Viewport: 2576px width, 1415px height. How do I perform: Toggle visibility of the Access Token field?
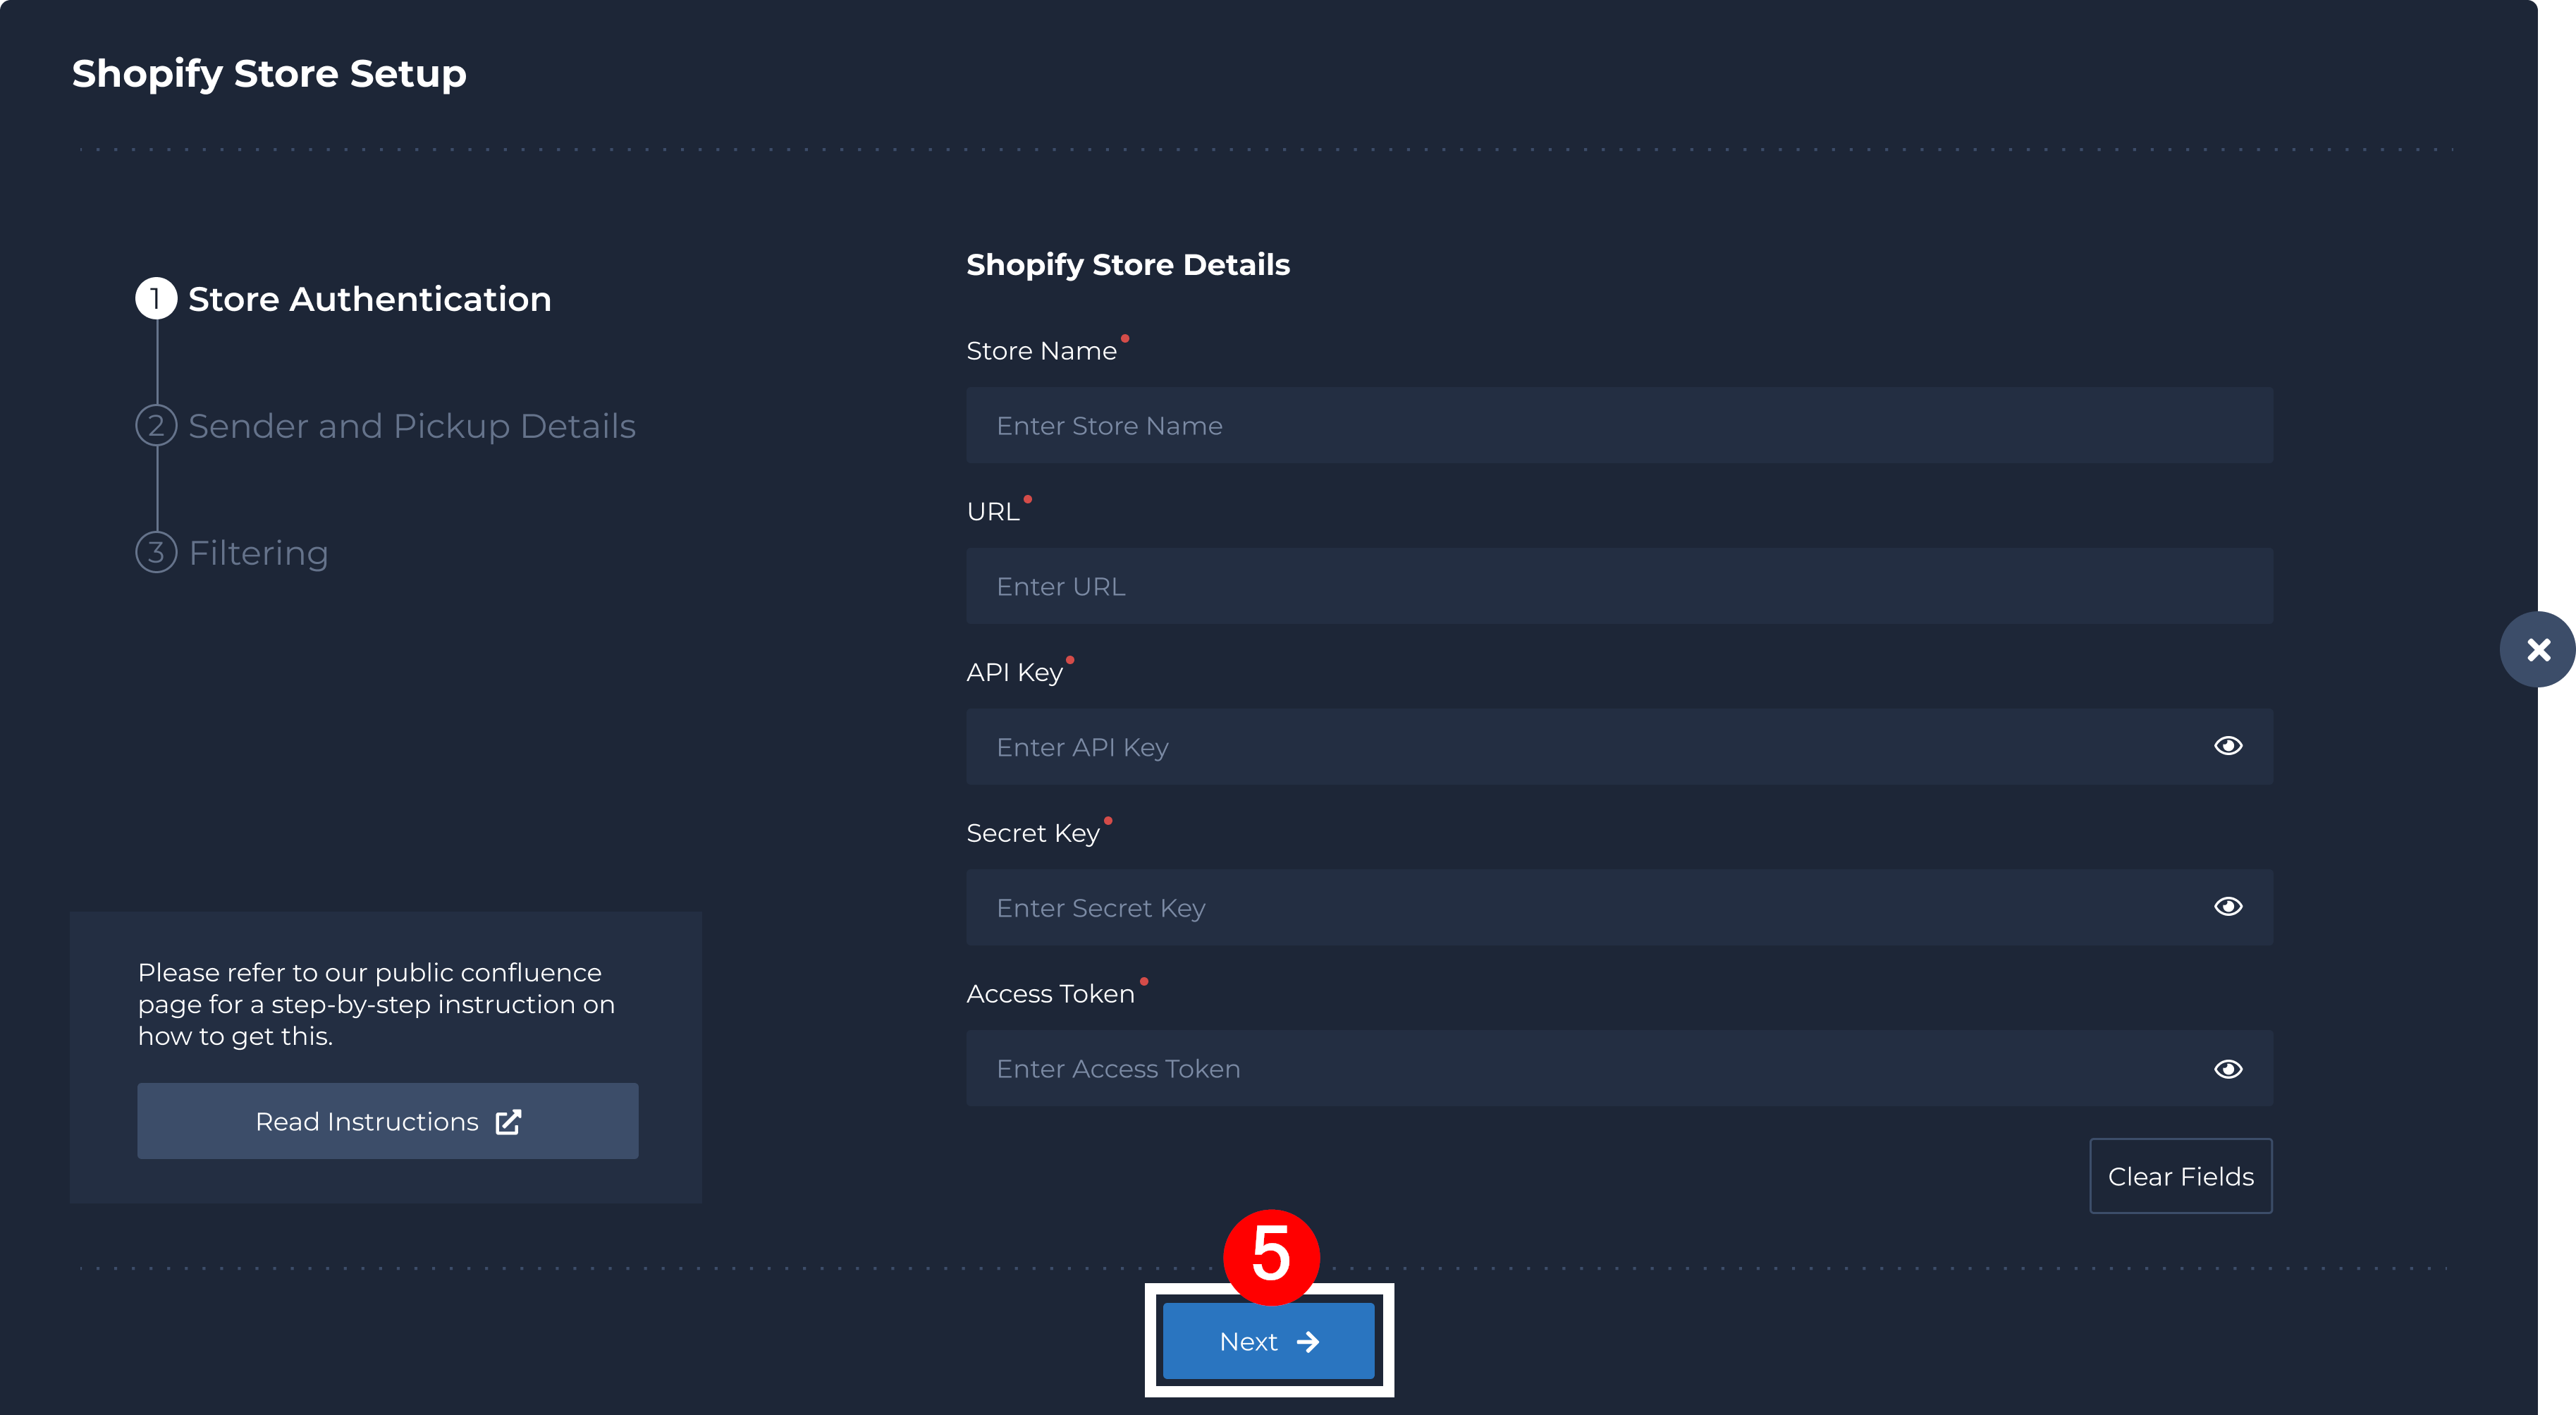click(x=2228, y=1069)
